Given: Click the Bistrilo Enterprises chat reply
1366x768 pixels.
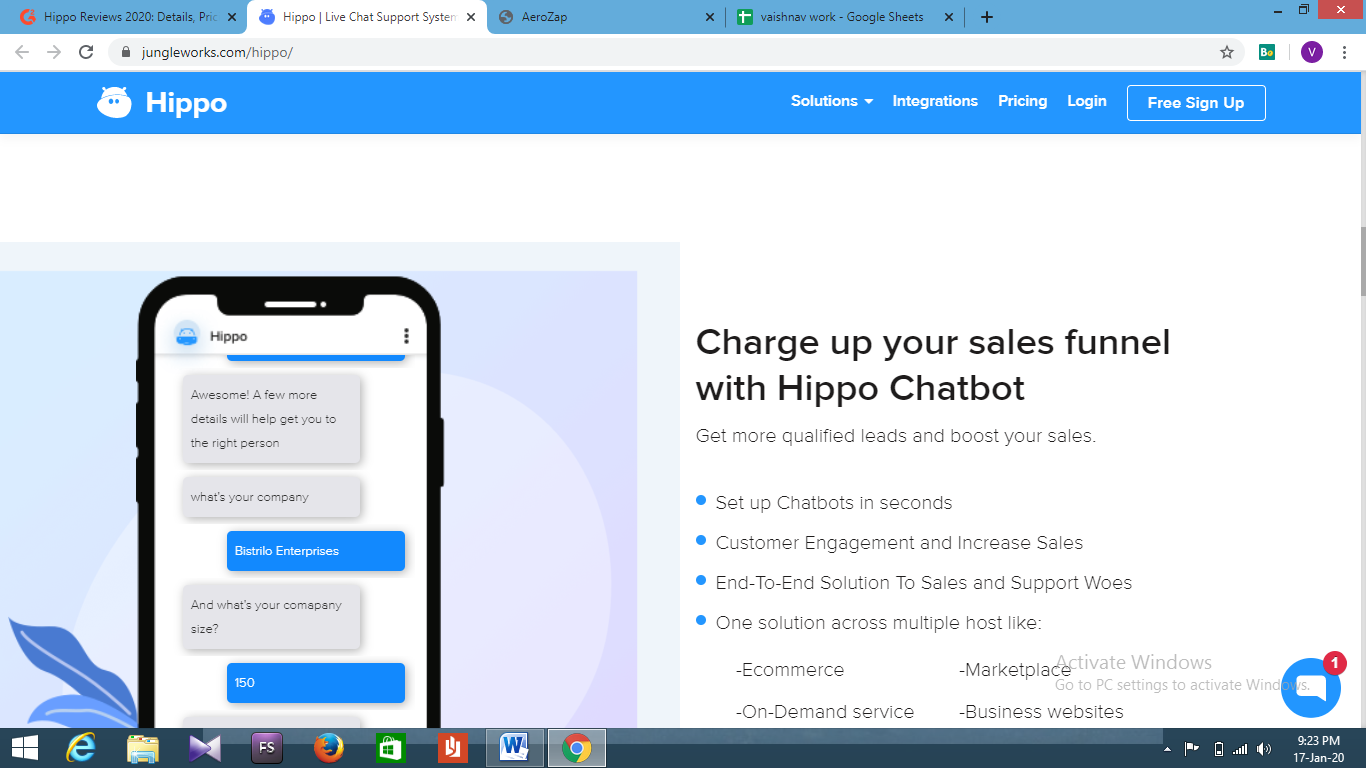Looking at the screenshot, I should [315, 551].
